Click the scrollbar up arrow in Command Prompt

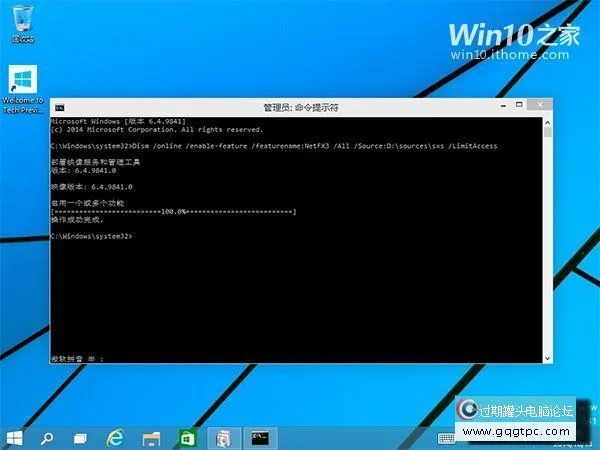(x=548, y=120)
